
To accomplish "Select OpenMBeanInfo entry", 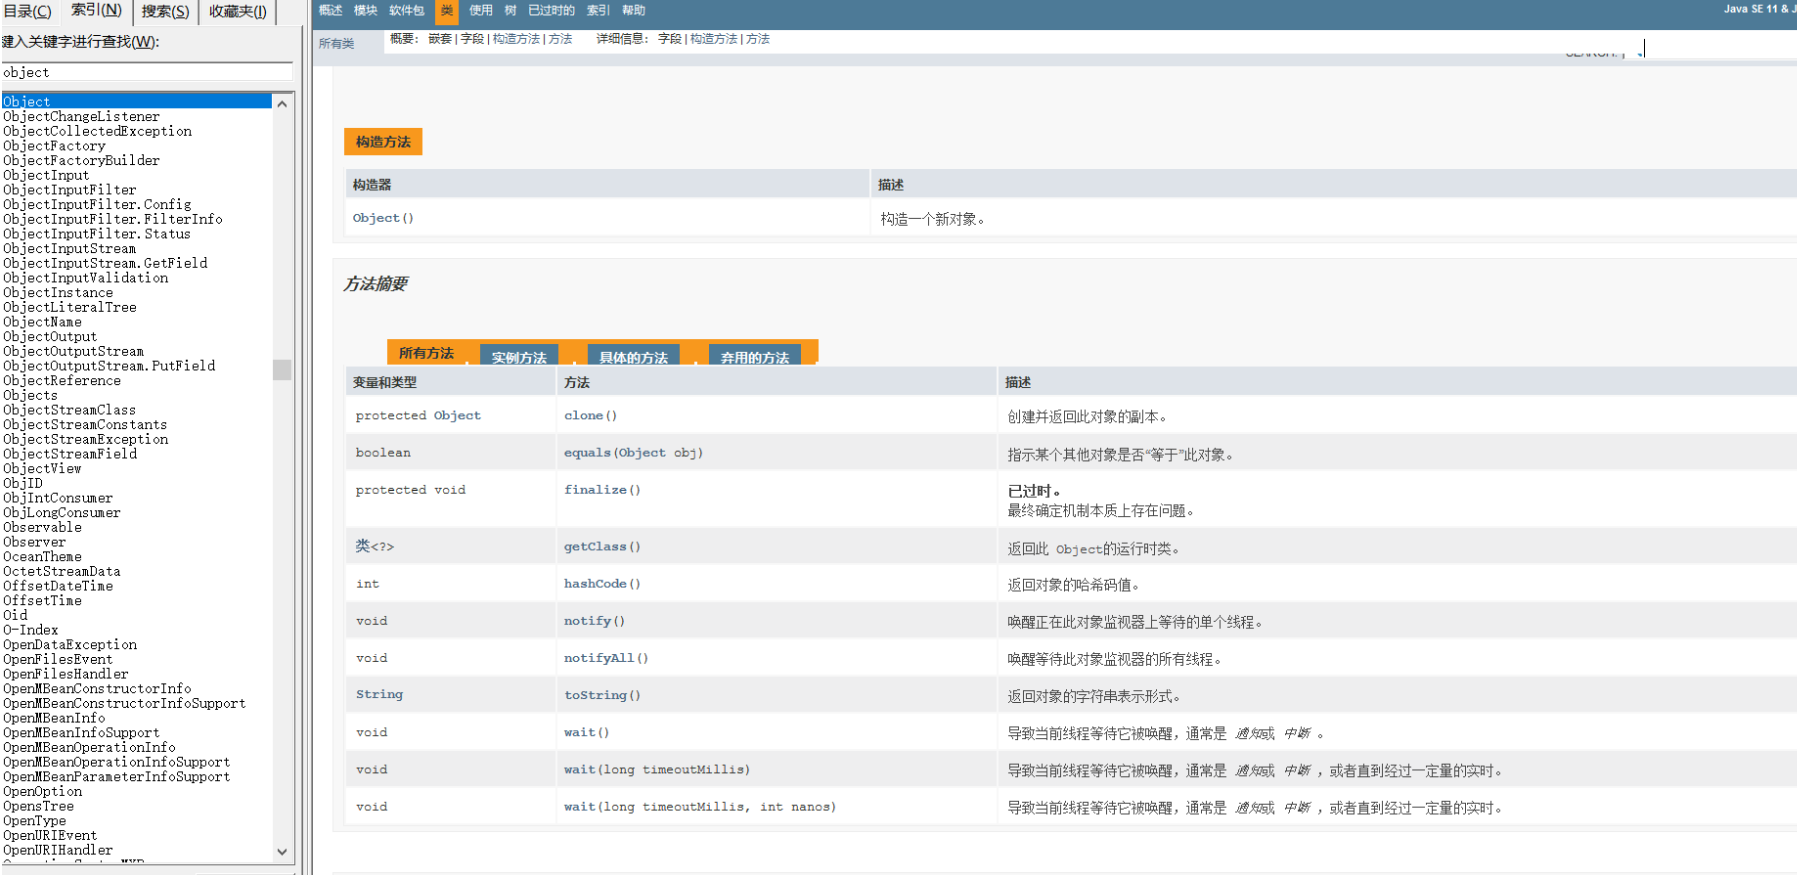I will (54, 718).
